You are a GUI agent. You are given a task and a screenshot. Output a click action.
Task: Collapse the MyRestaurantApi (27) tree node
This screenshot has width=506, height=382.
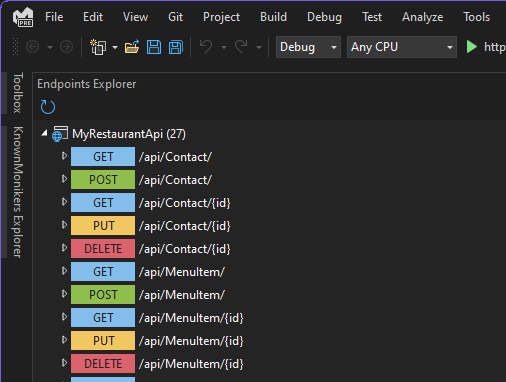[x=44, y=133]
